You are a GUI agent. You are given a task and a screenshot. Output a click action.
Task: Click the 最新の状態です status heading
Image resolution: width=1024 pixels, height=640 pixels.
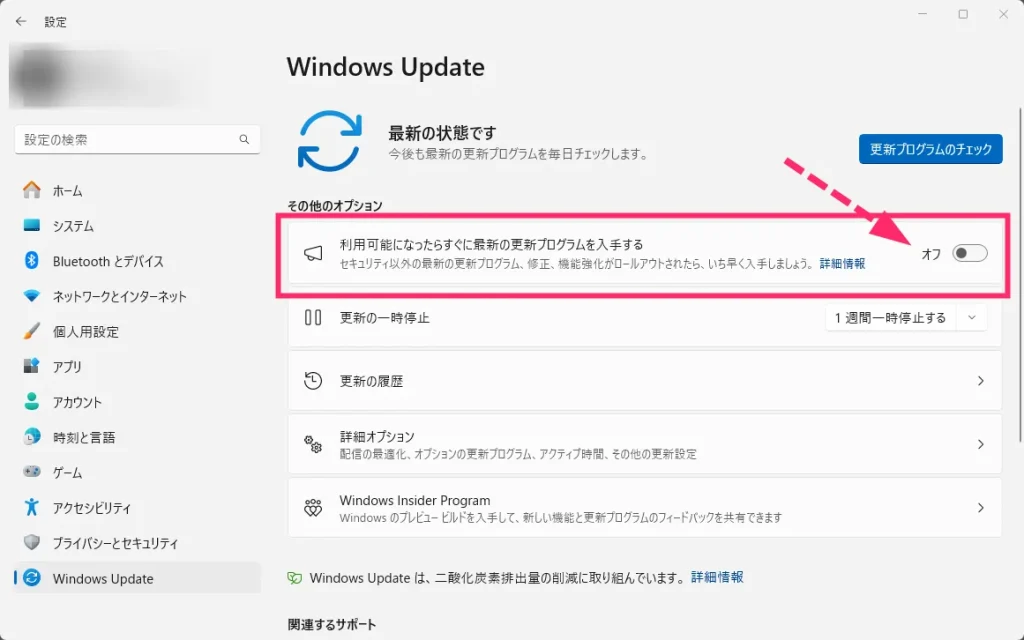point(442,133)
